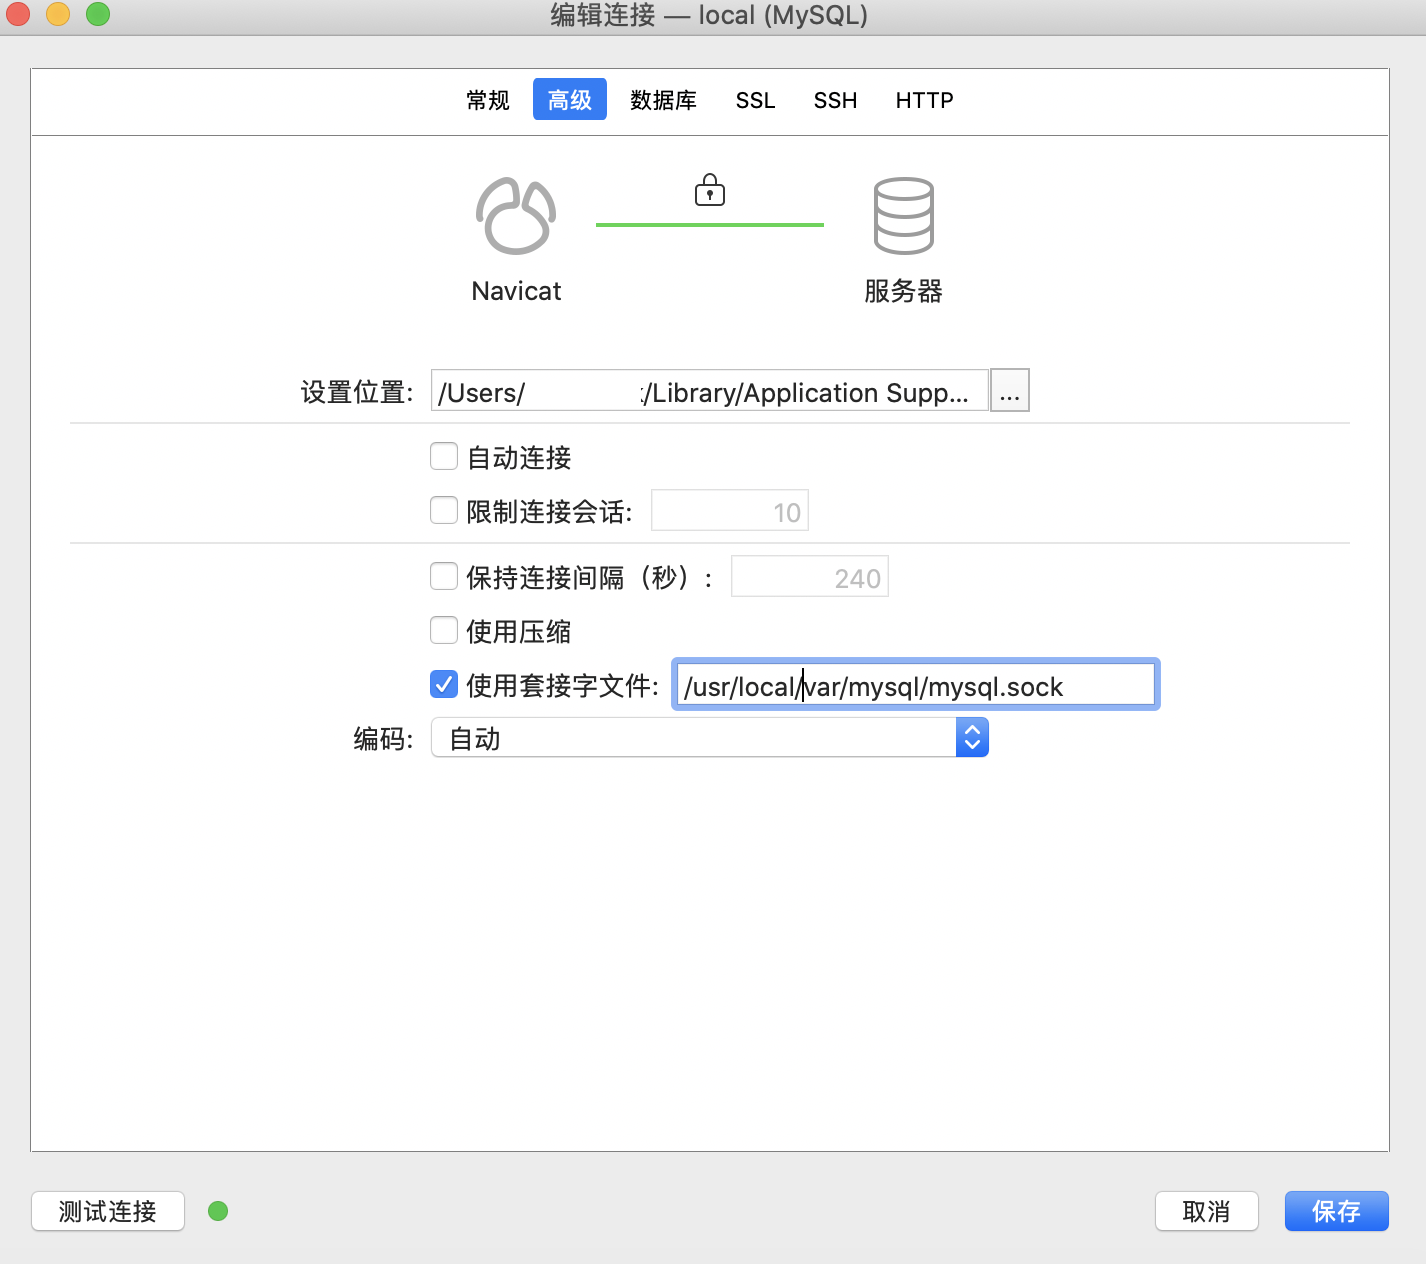
Task: Uncheck the 使用套接字文件 checkbox
Action: (x=444, y=685)
